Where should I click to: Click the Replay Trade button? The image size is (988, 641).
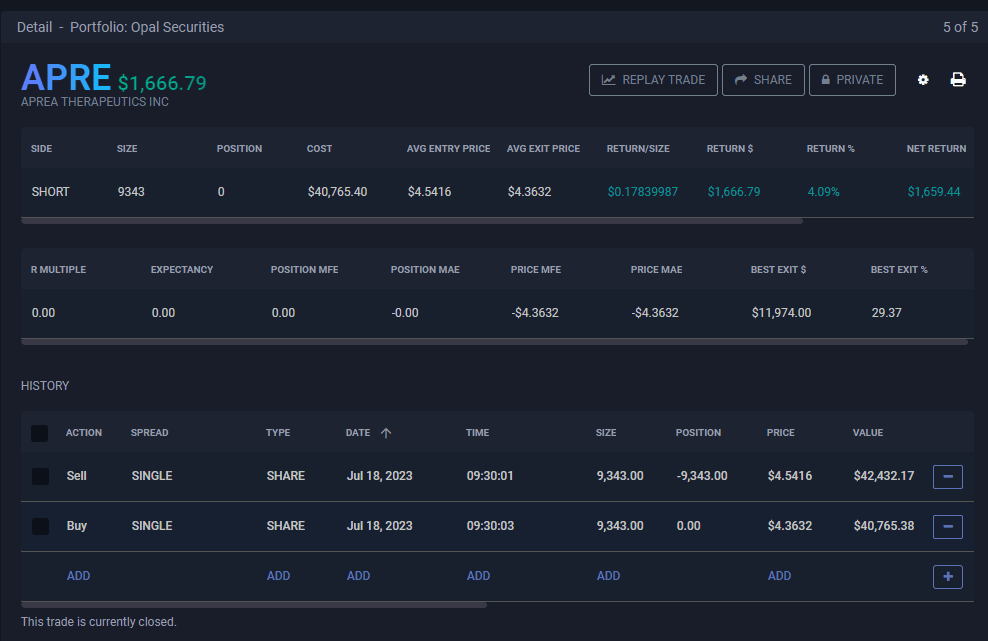tap(653, 80)
